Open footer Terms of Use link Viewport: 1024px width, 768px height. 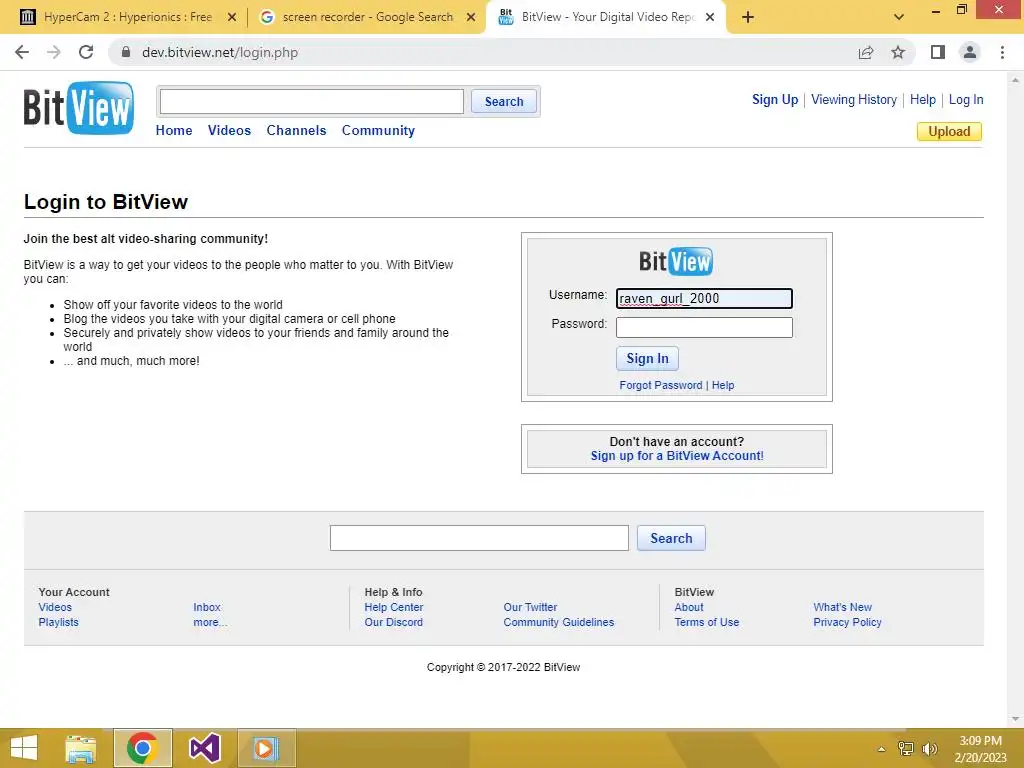click(707, 622)
